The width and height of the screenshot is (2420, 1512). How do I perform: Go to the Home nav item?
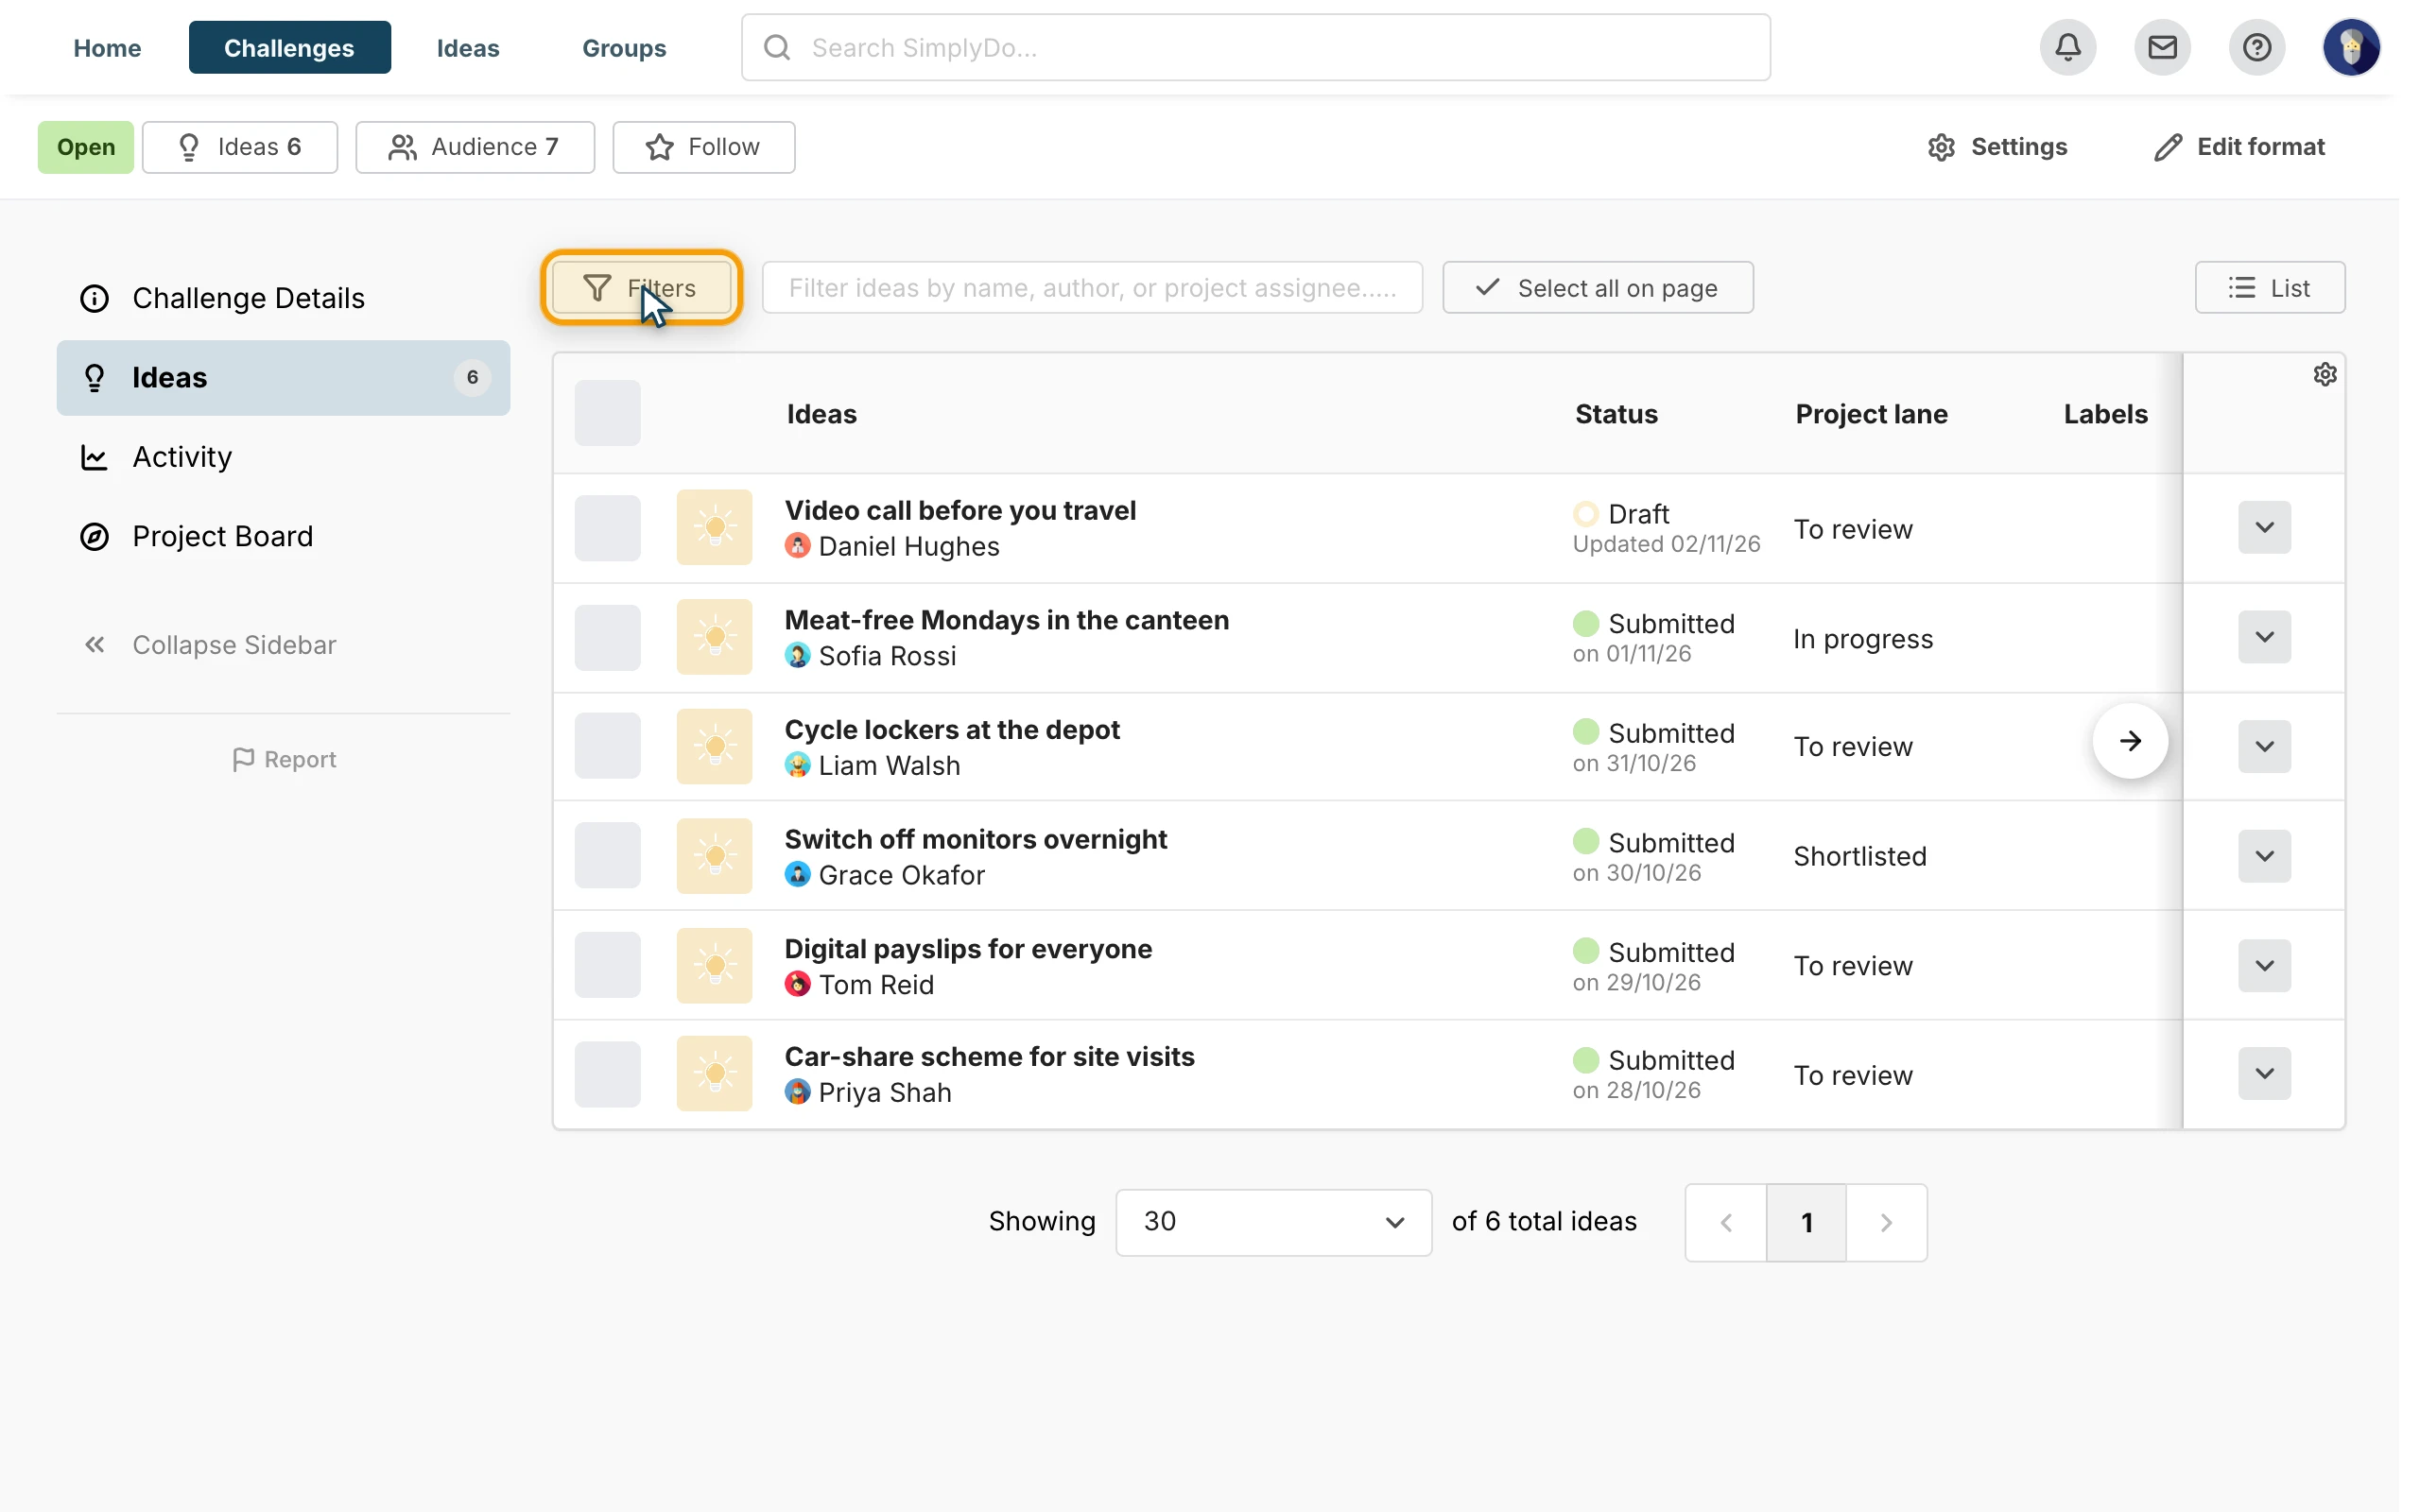[x=107, y=47]
